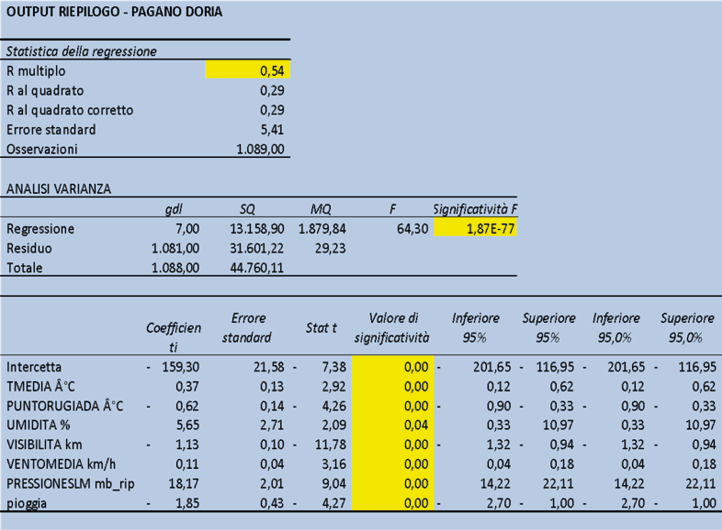Click the 'R al quadrato' label
Image resolution: width=722 pixels, height=530 pixels.
(x=45, y=91)
